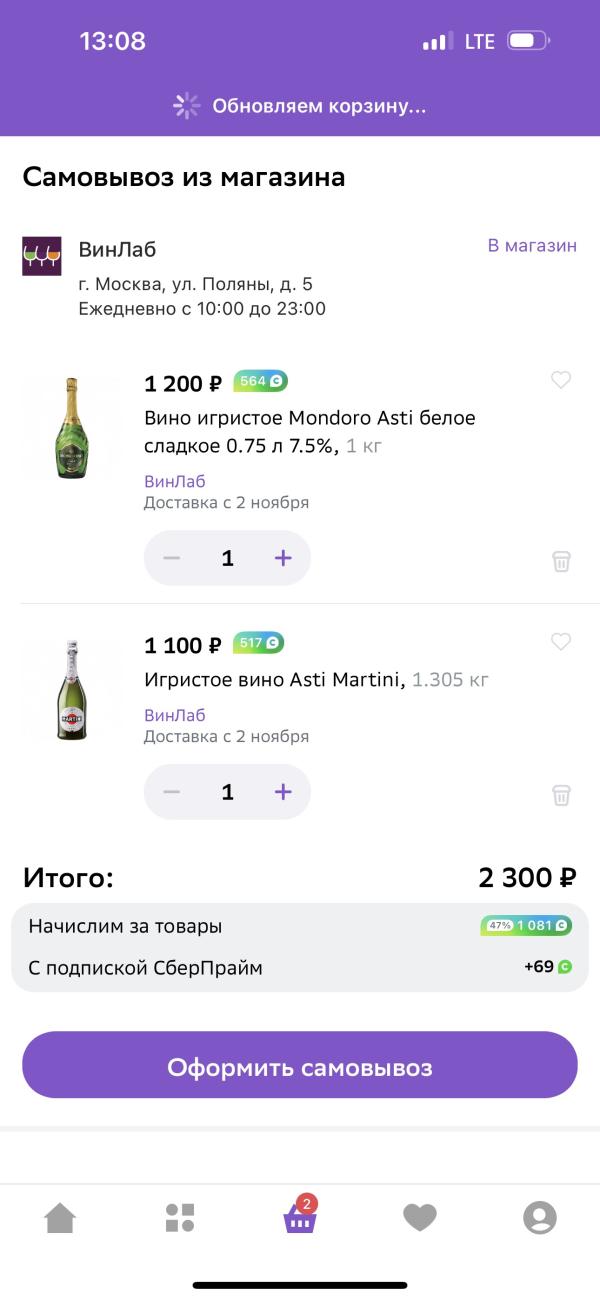The height and width of the screenshot is (1300, 600).
Task: Open the profile tab
Action: click(x=540, y=1217)
